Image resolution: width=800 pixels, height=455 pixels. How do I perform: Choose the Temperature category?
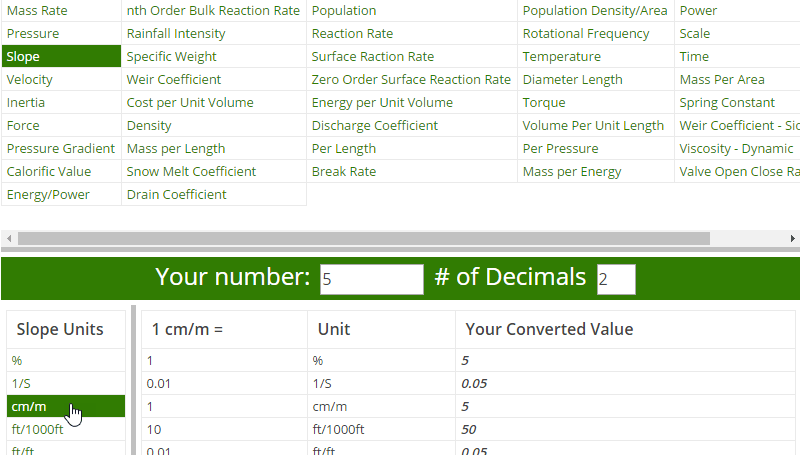tap(562, 57)
